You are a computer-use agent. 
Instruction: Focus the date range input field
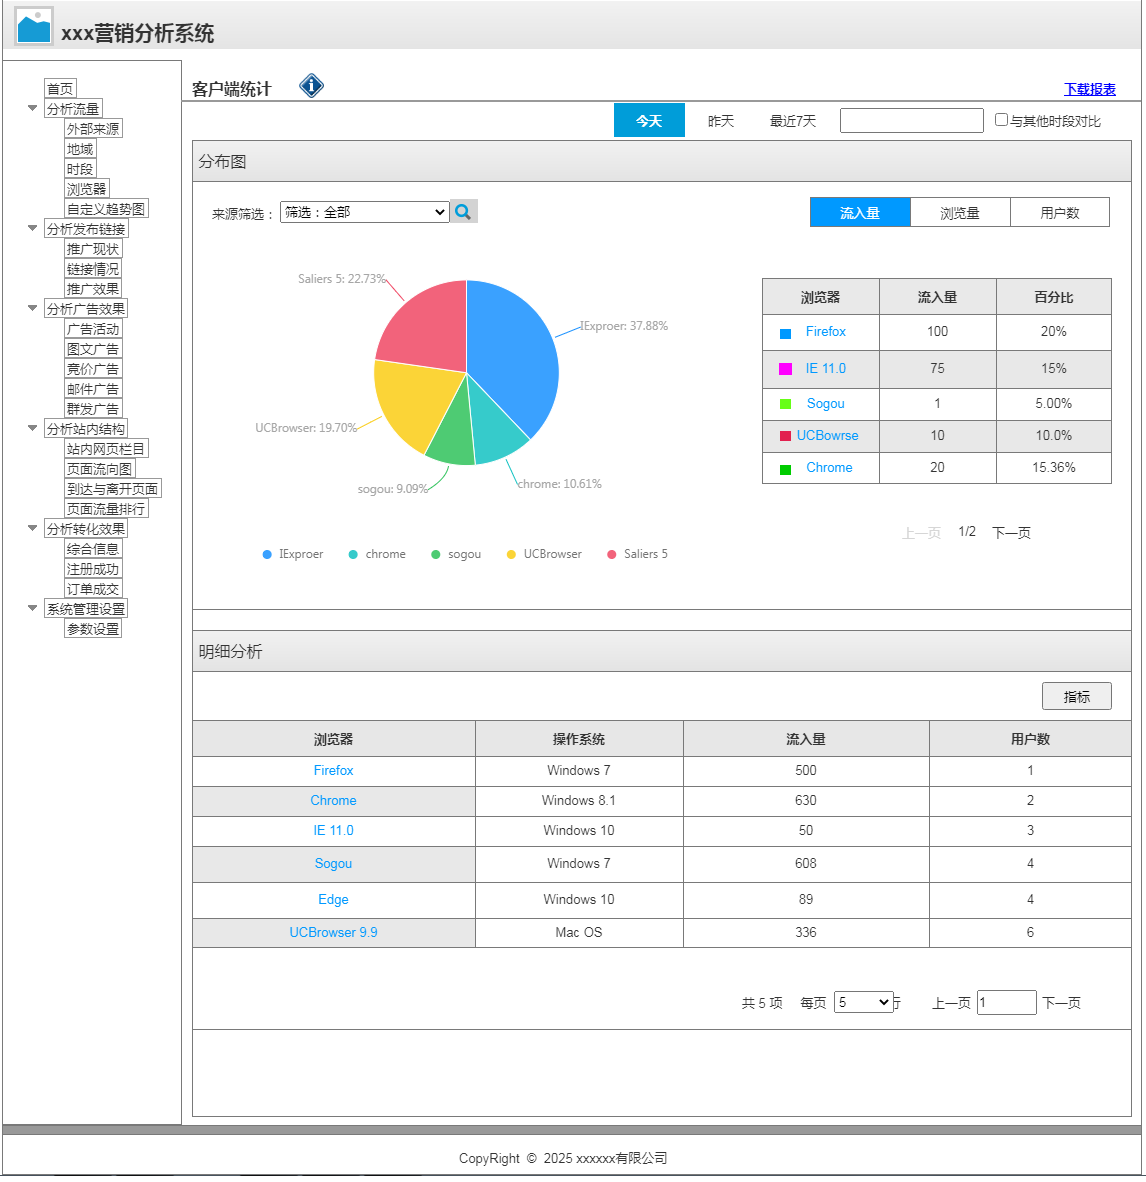(912, 121)
